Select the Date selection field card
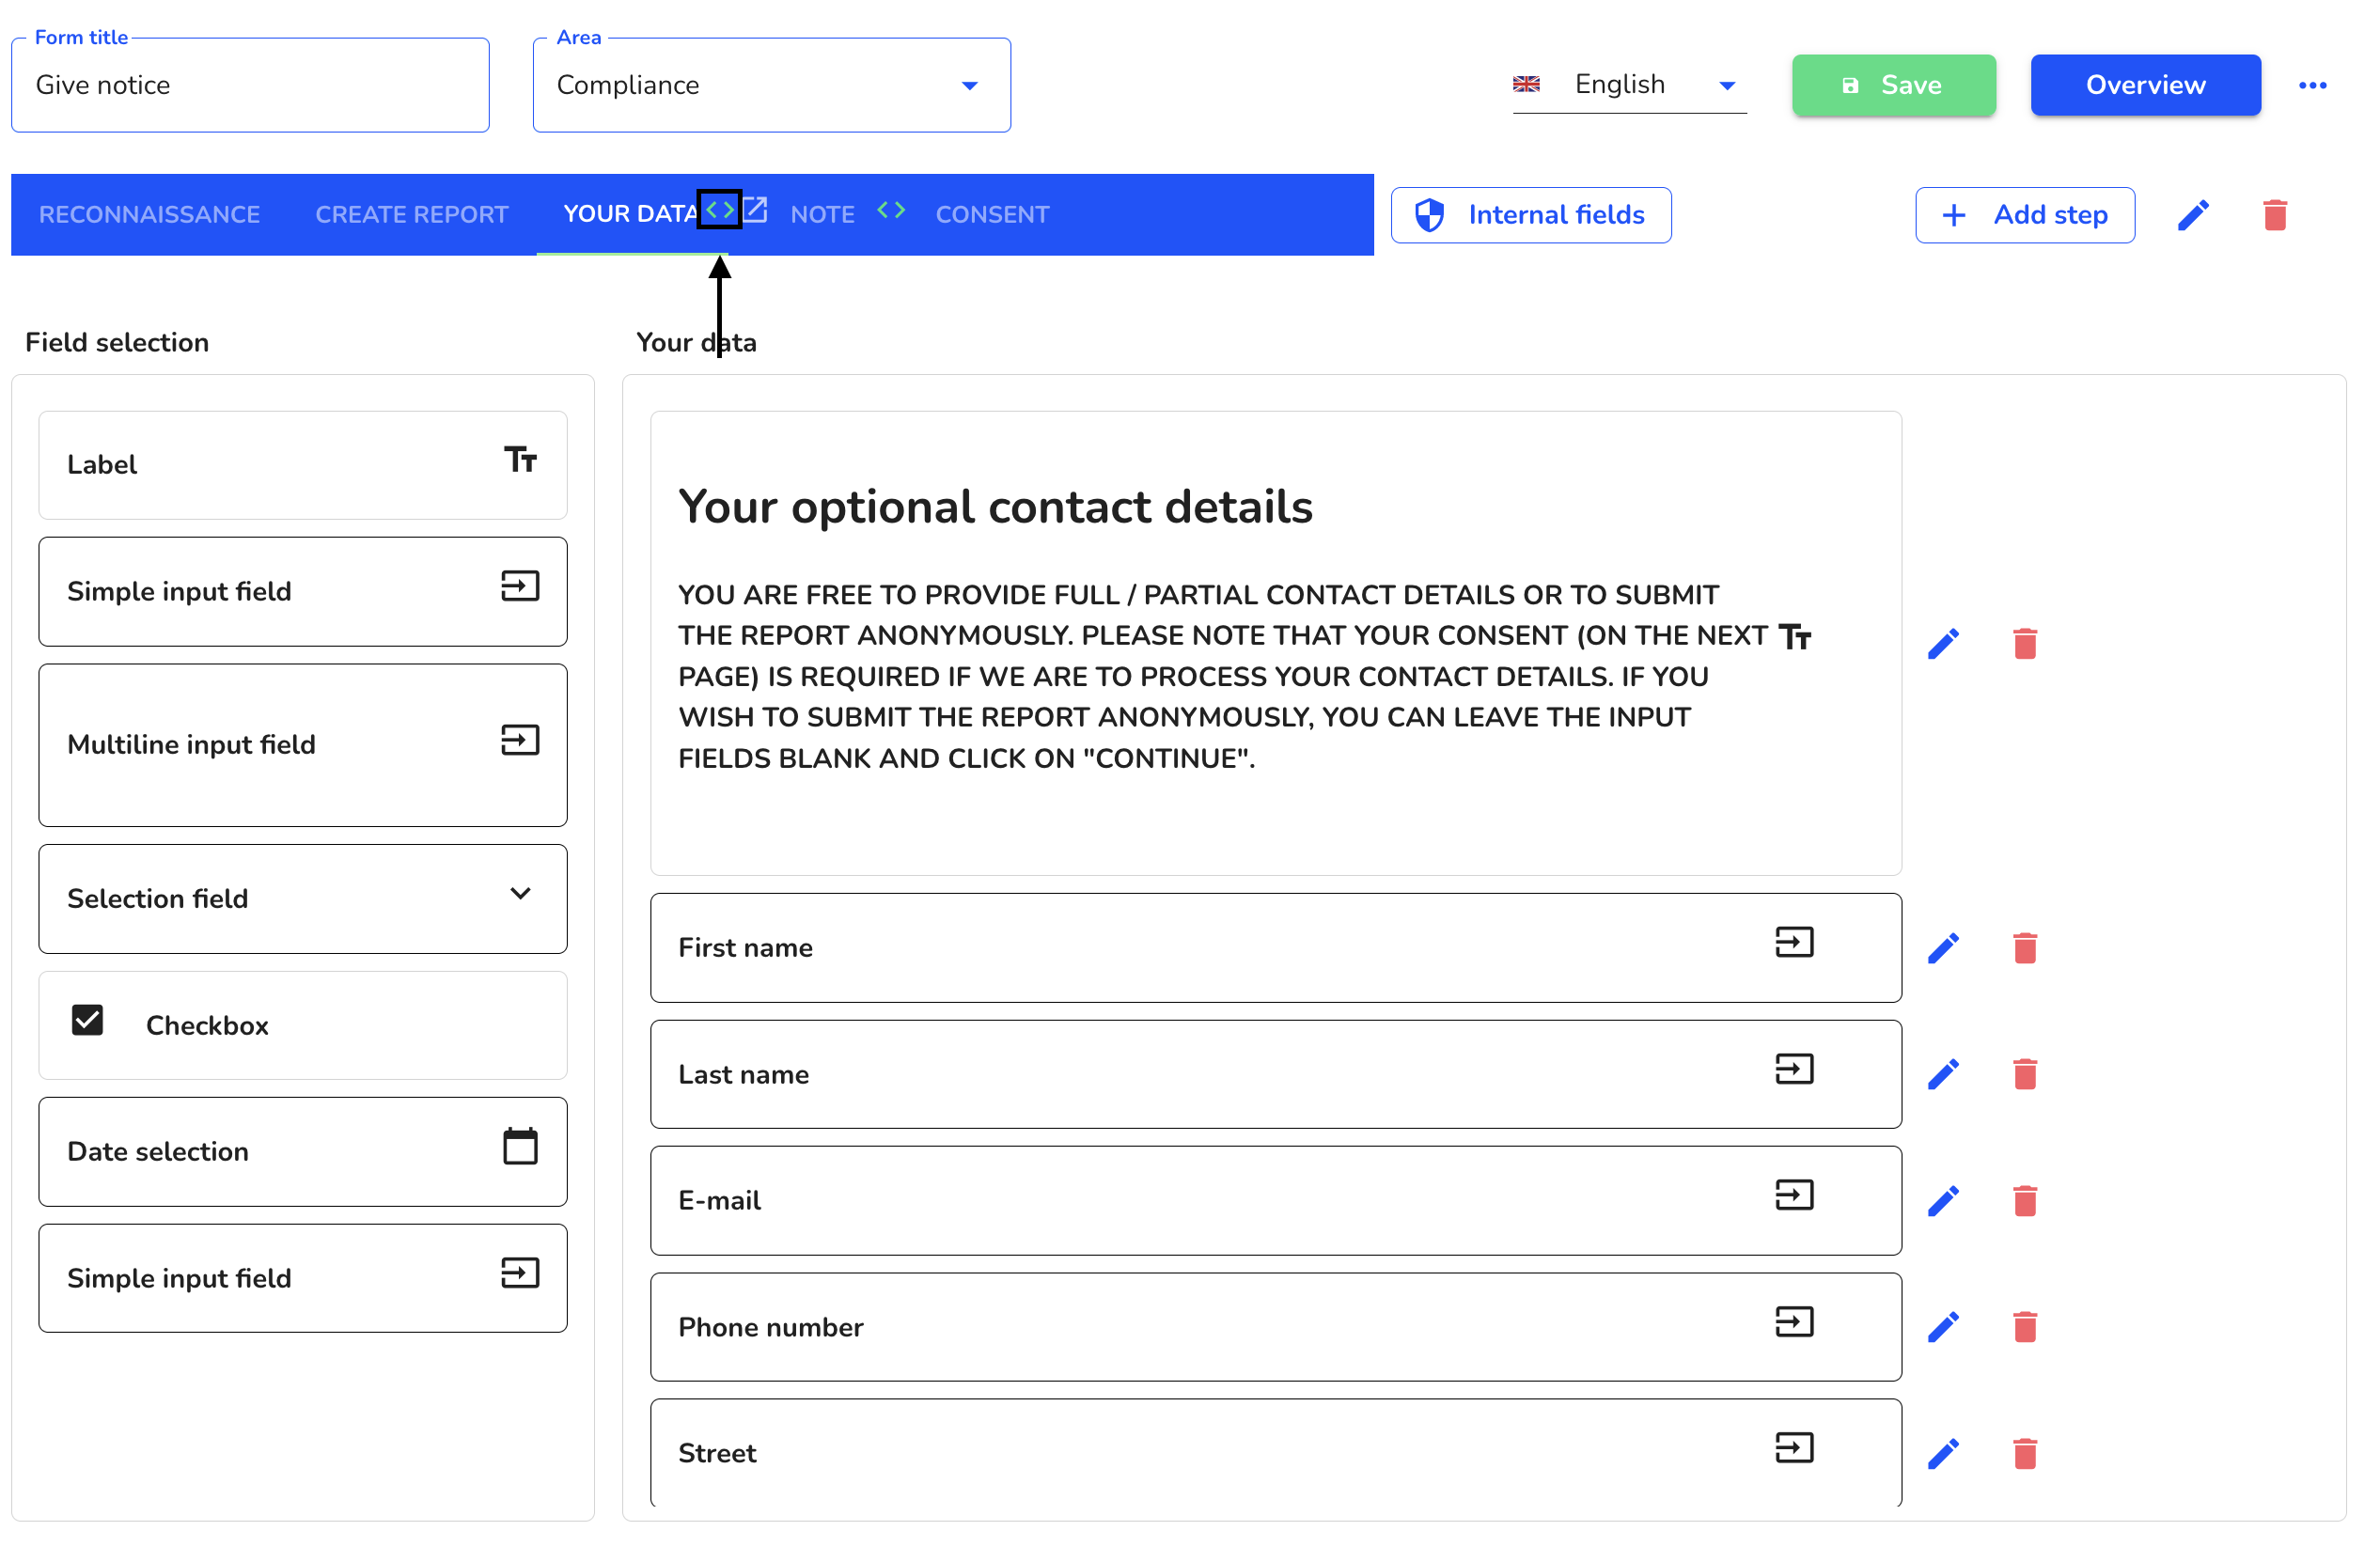This screenshot has height=1562, width=2380. coord(303,1152)
